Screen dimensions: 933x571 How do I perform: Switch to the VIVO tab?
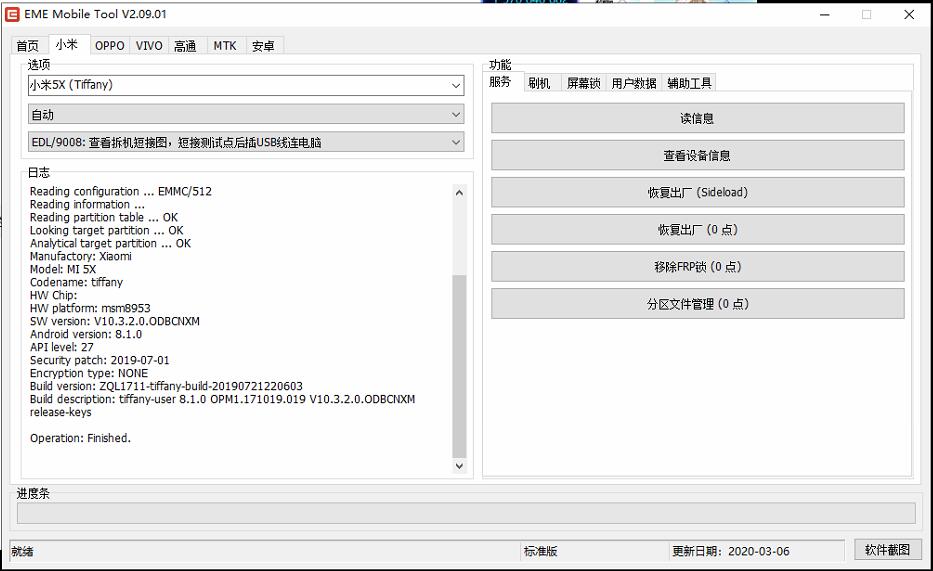pos(149,46)
